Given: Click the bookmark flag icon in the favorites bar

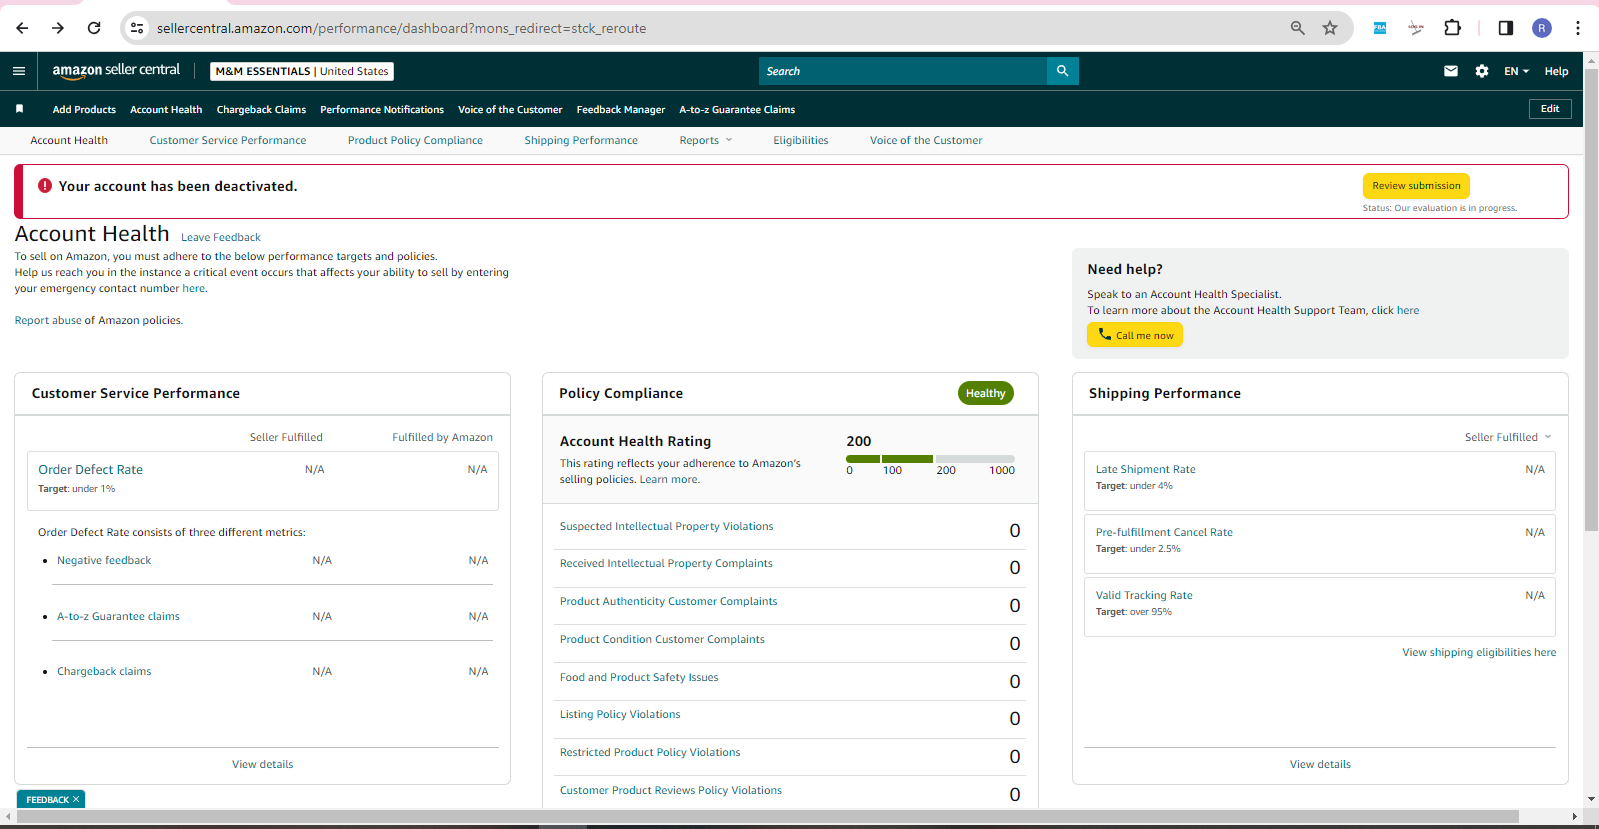Looking at the screenshot, I should coord(19,109).
